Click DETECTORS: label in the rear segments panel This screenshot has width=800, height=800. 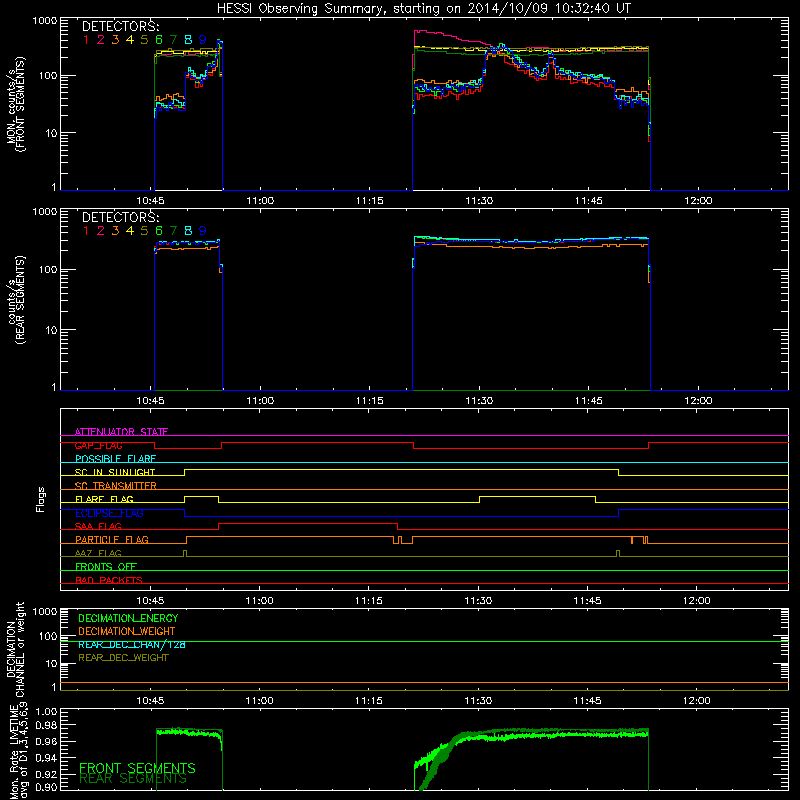click(x=120, y=217)
